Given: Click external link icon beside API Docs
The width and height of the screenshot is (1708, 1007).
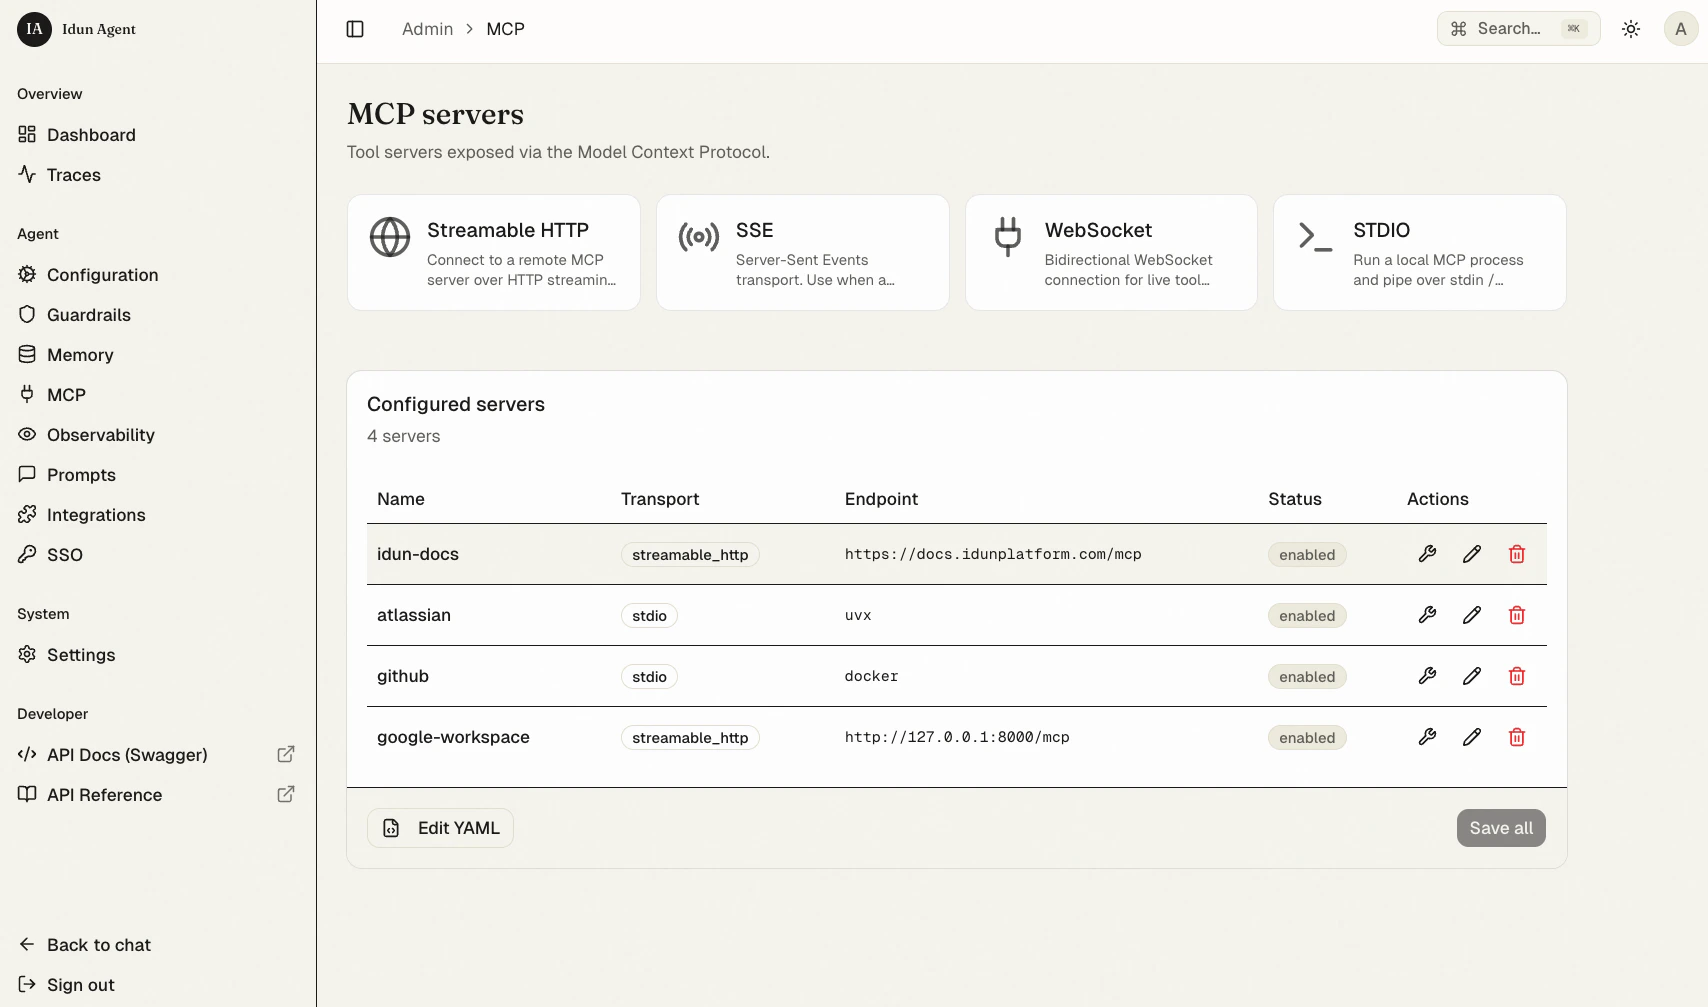Looking at the screenshot, I should click(286, 754).
